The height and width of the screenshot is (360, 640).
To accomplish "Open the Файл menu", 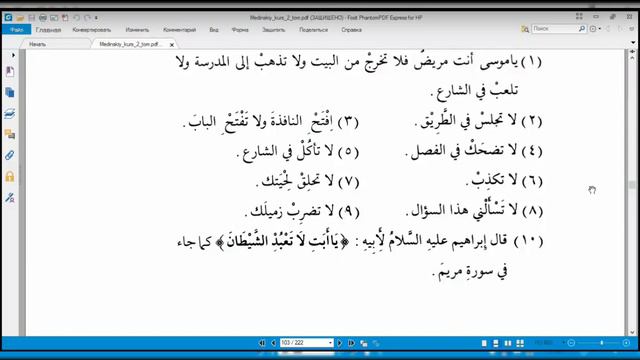I will pos(16,30).
